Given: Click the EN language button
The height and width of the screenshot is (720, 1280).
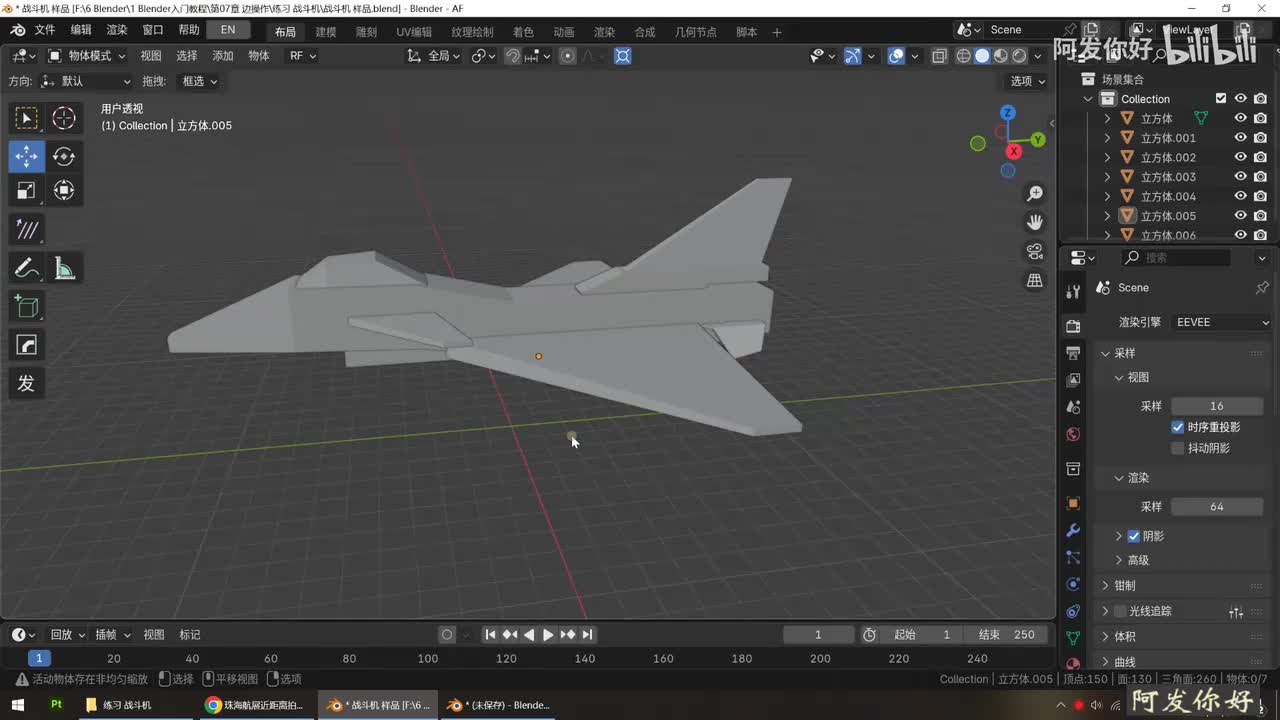Looking at the screenshot, I should pos(228,30).
